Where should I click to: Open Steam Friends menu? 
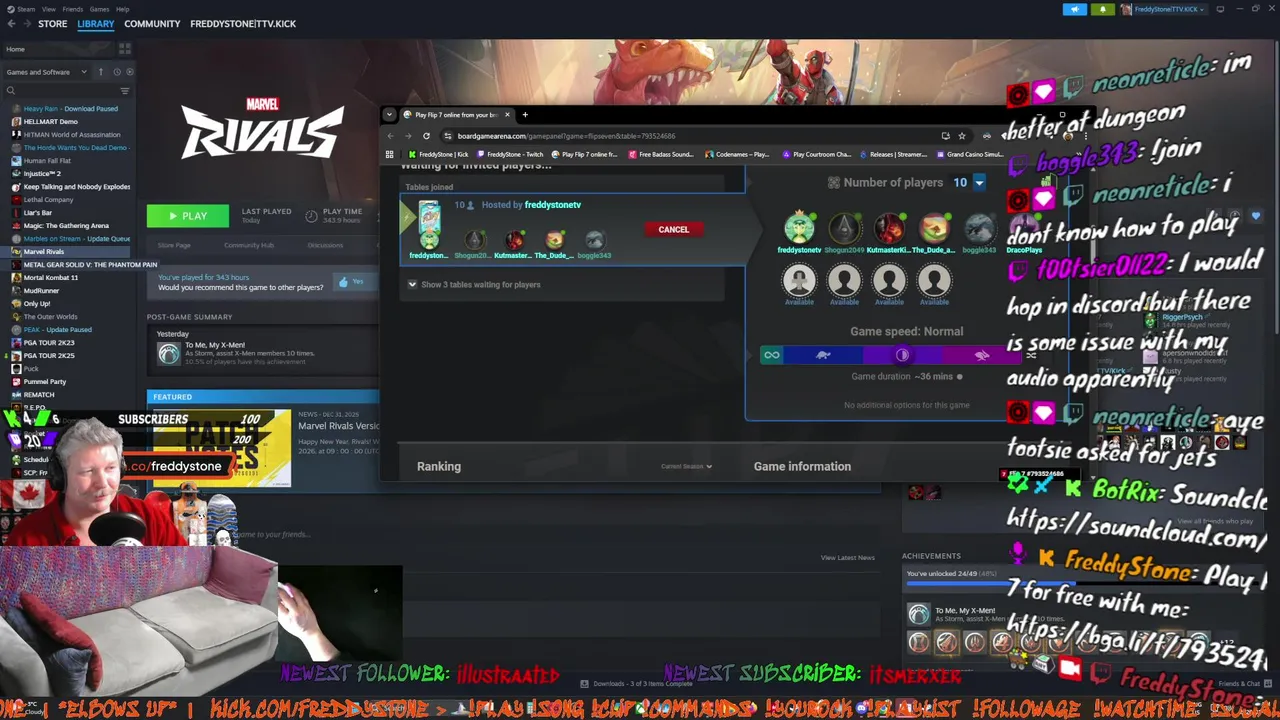(x=72, y=9)
